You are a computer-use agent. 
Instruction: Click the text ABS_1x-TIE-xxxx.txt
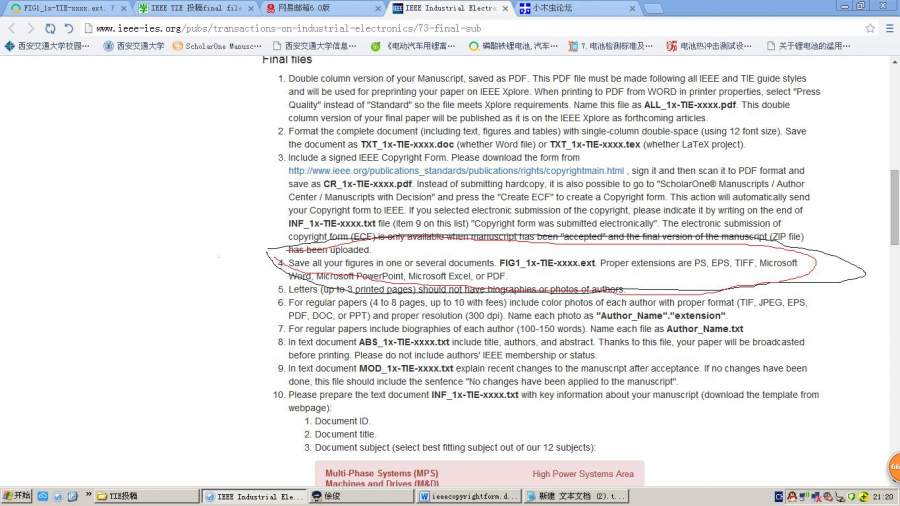[x=404, y=342]
